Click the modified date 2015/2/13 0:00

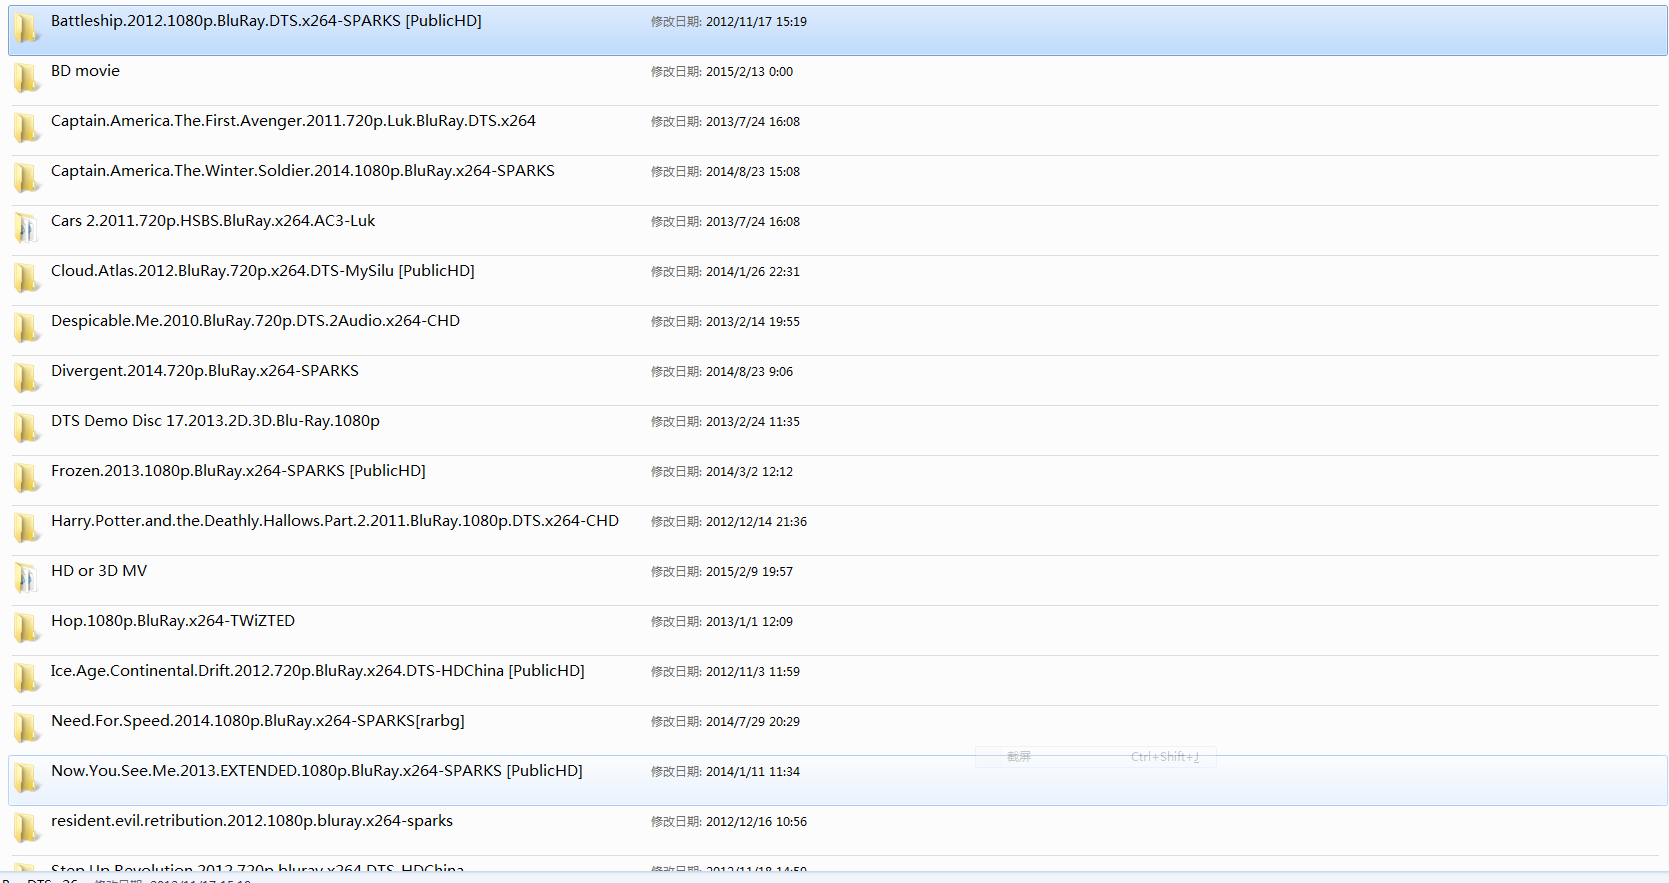tap(749, 72)
